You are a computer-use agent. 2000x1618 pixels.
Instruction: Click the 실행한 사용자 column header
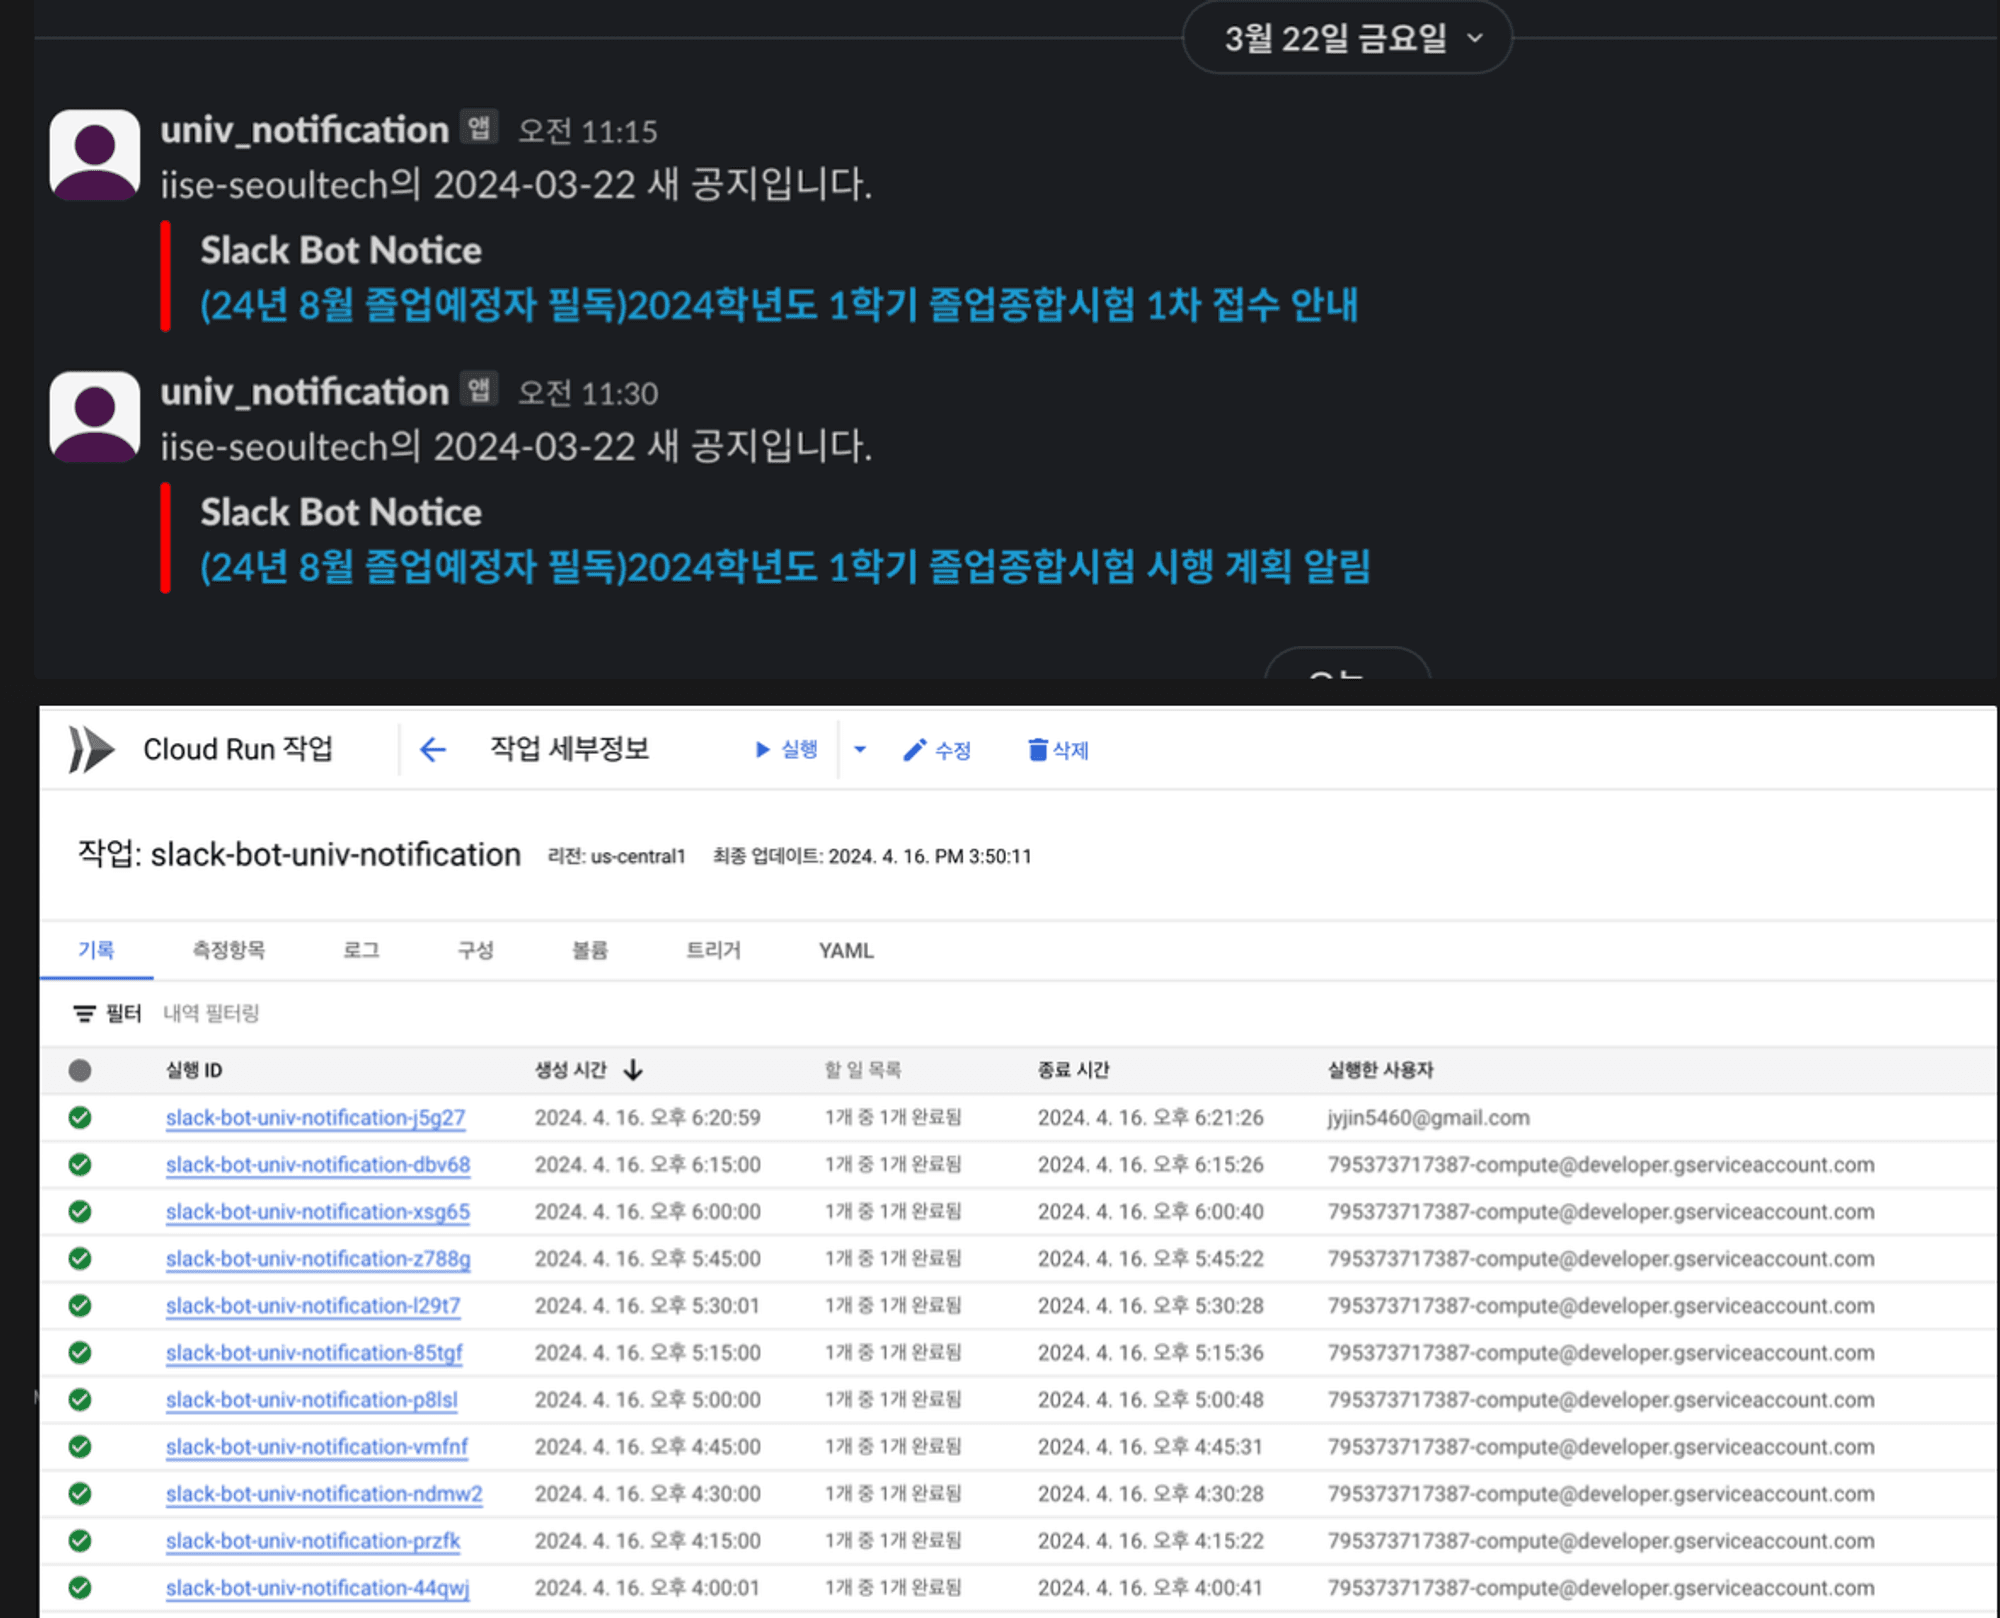(x=1381, y=1070)
